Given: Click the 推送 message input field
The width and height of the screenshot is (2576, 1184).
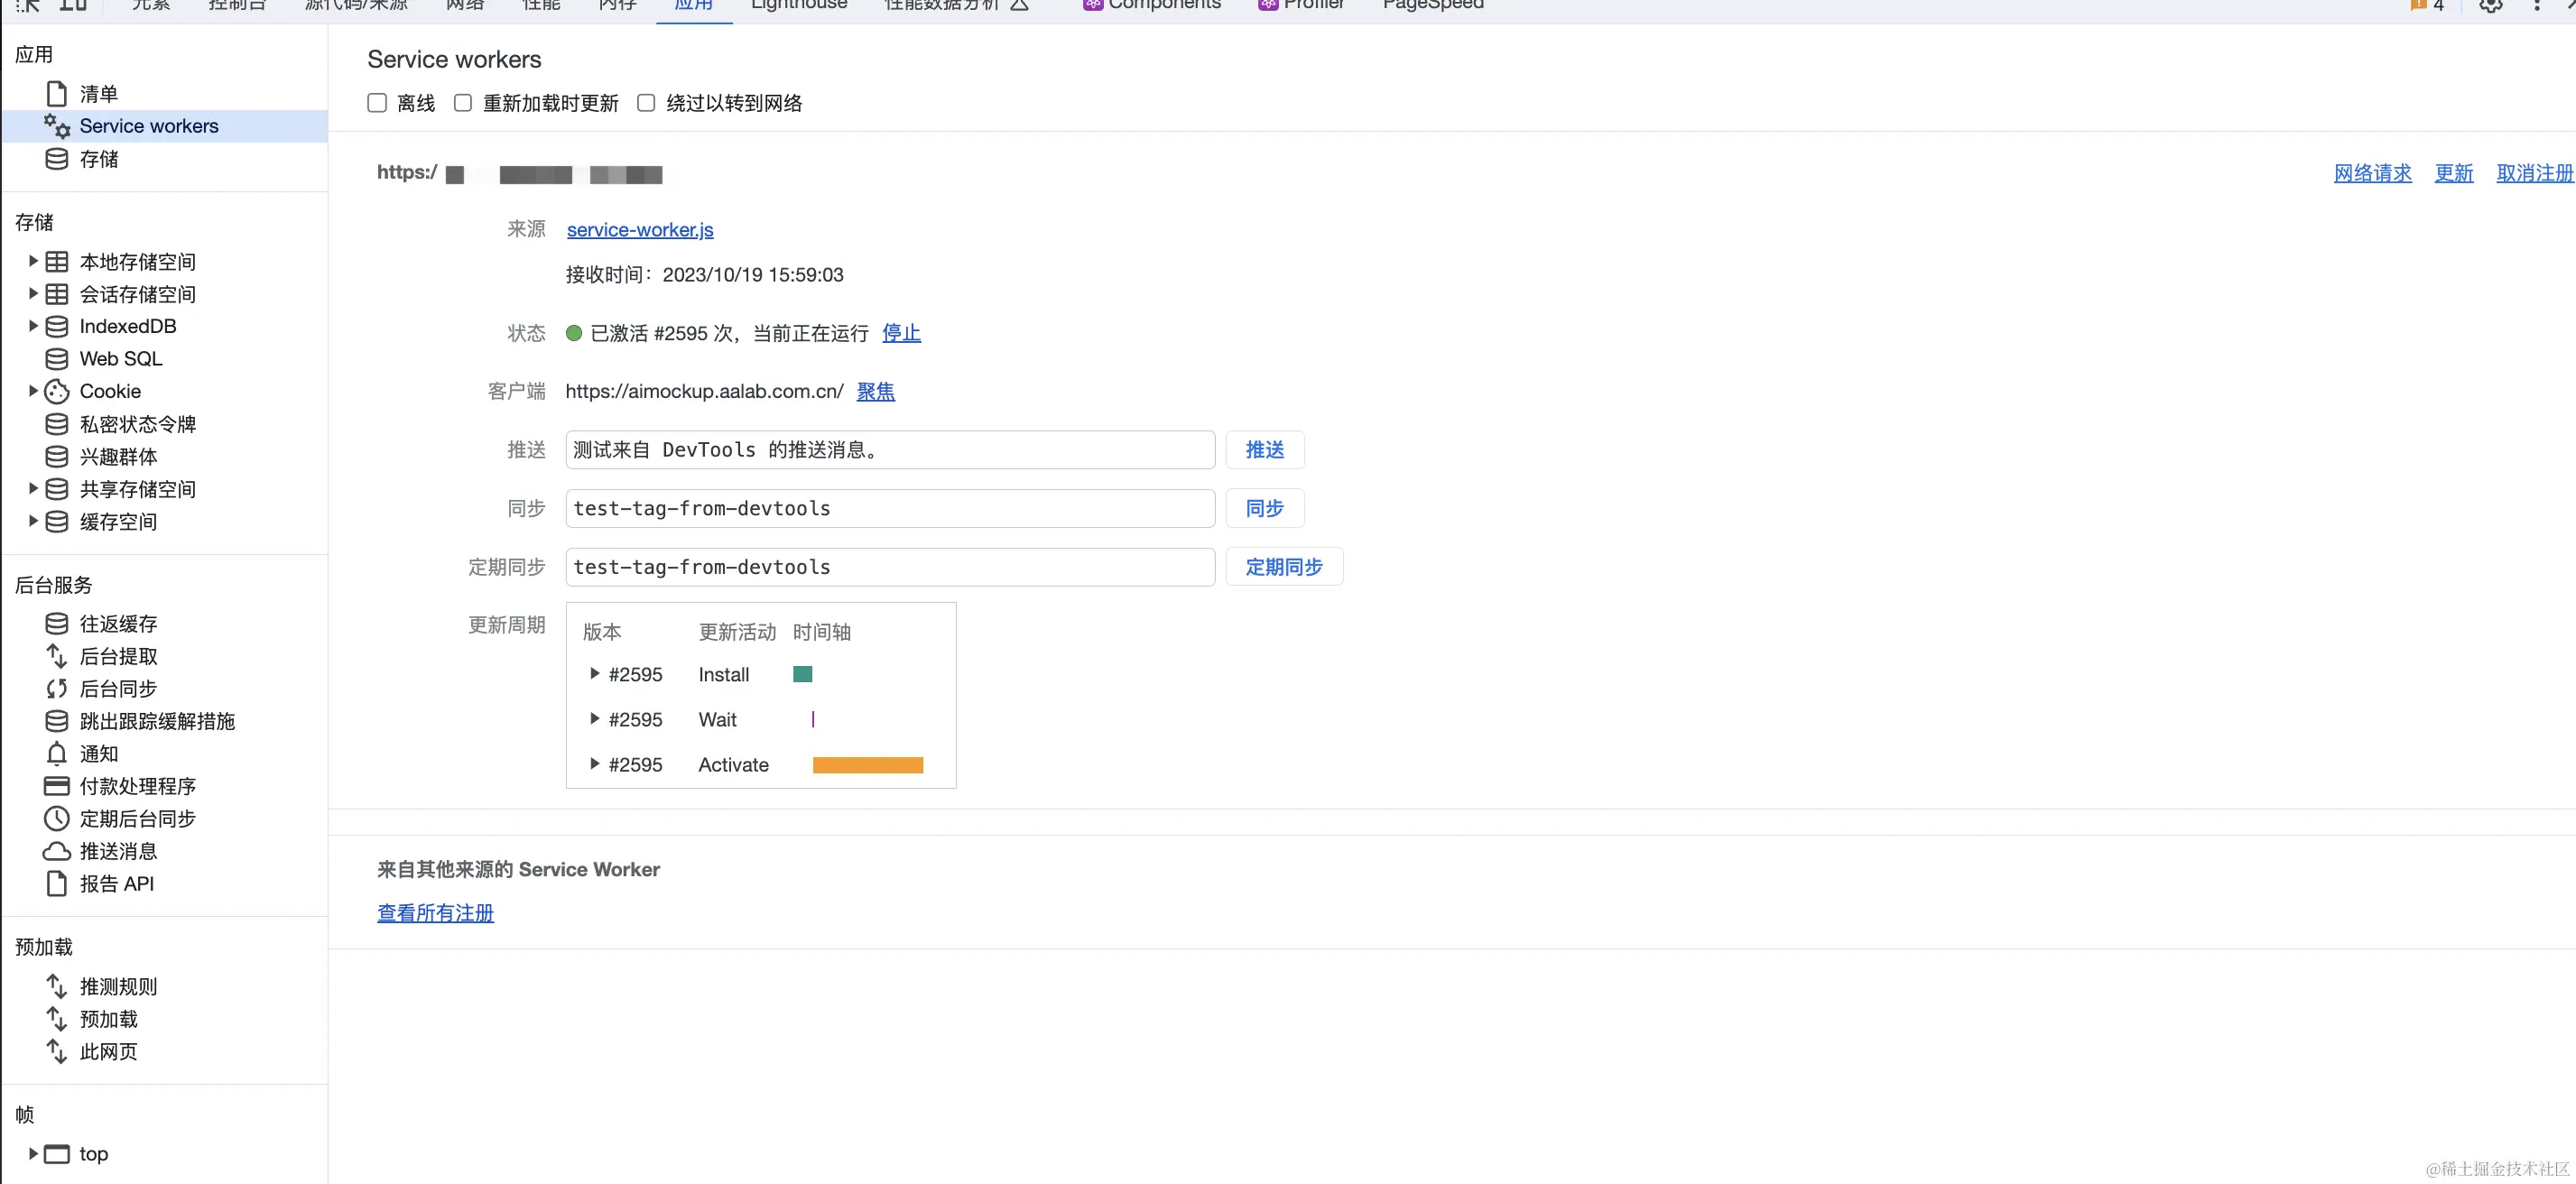Looking at the screenshot, I should pyautogui.click(x=889, y=450).
